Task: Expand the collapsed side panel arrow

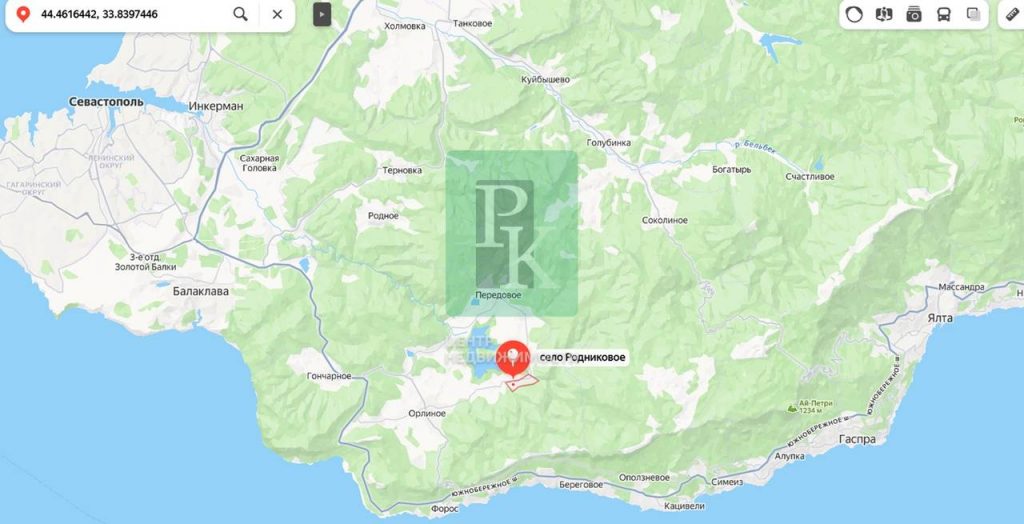Action: [322, 14]
